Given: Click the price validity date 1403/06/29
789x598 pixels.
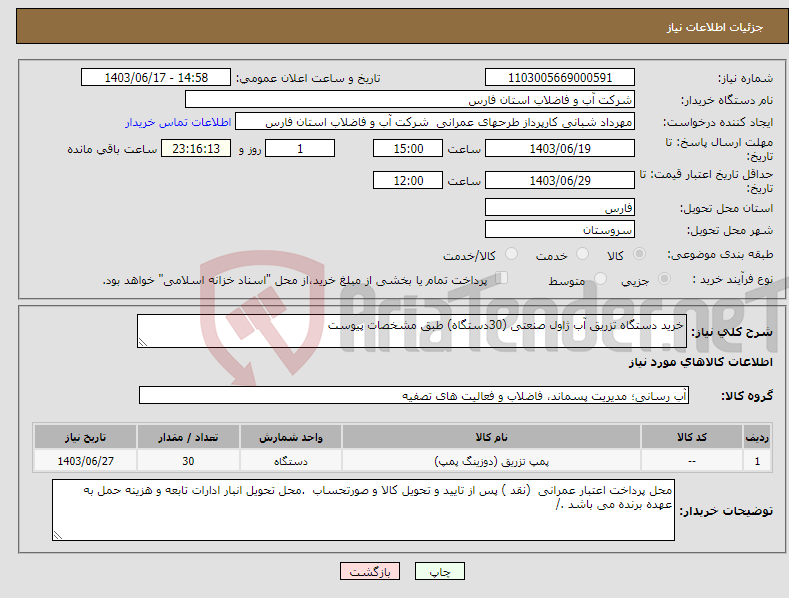Looking at the screenshot, I should pyautogui.click(x=560, y=180).
